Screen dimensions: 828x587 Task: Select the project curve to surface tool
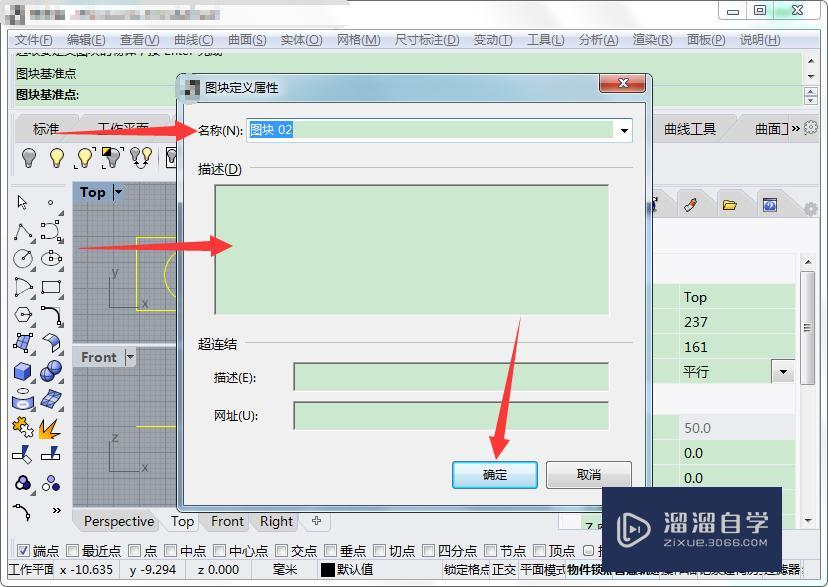click(x=23, y=400)
